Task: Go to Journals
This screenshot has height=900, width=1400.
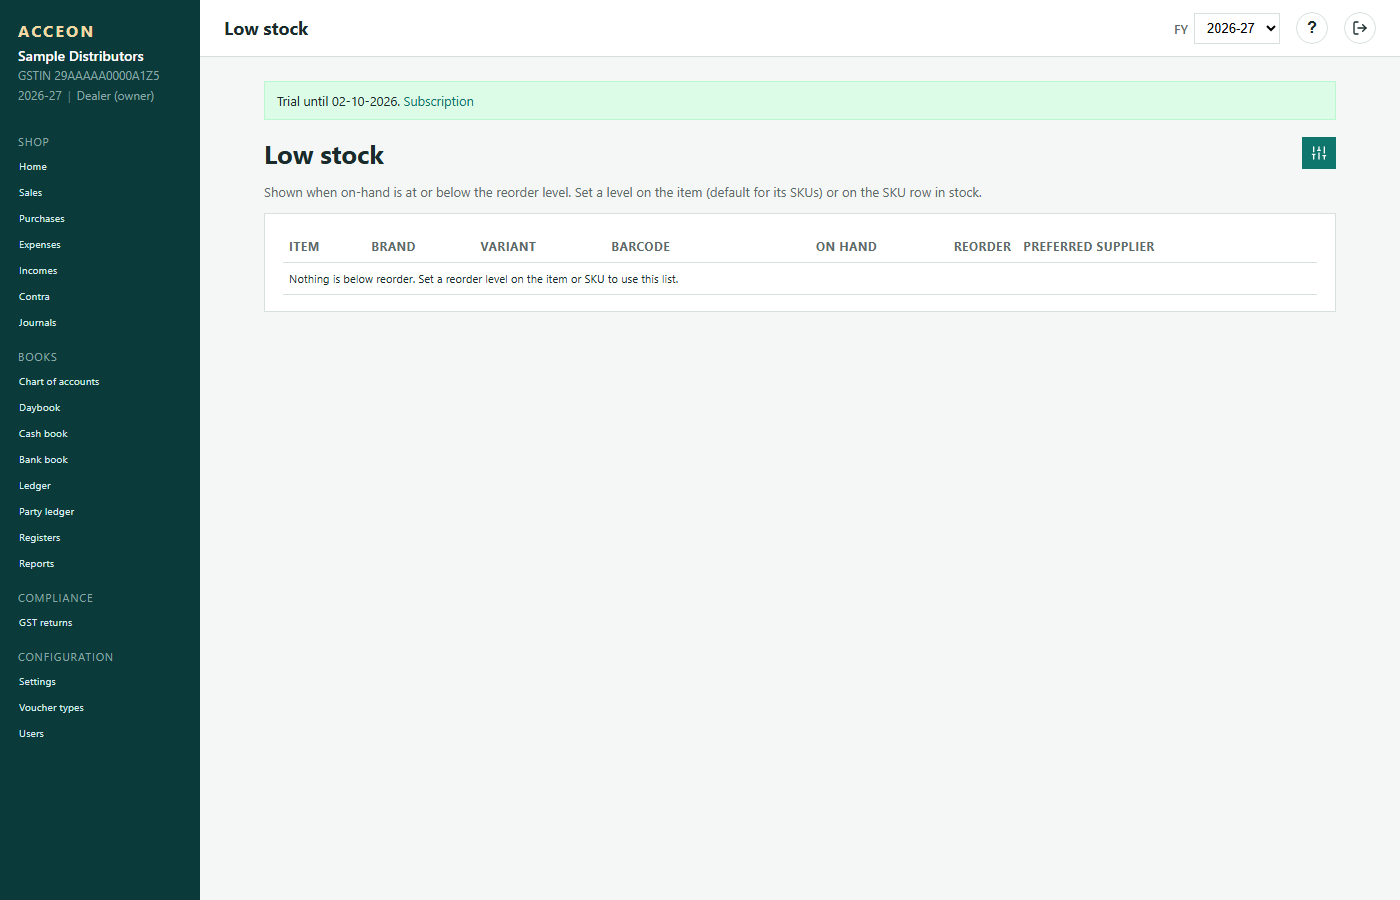Action: click(x=37, y=323)
